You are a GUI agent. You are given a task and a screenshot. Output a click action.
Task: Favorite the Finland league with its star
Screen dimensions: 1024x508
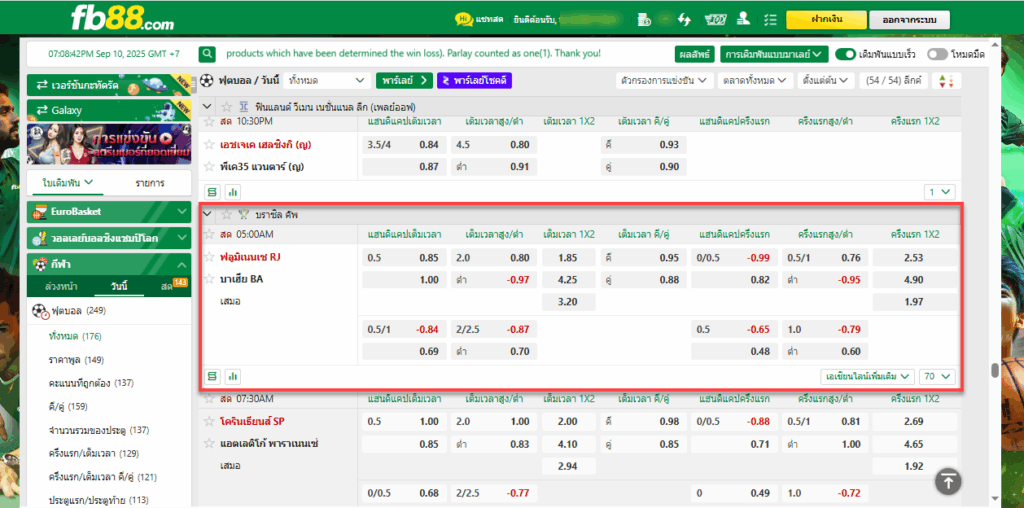point(227,106)
